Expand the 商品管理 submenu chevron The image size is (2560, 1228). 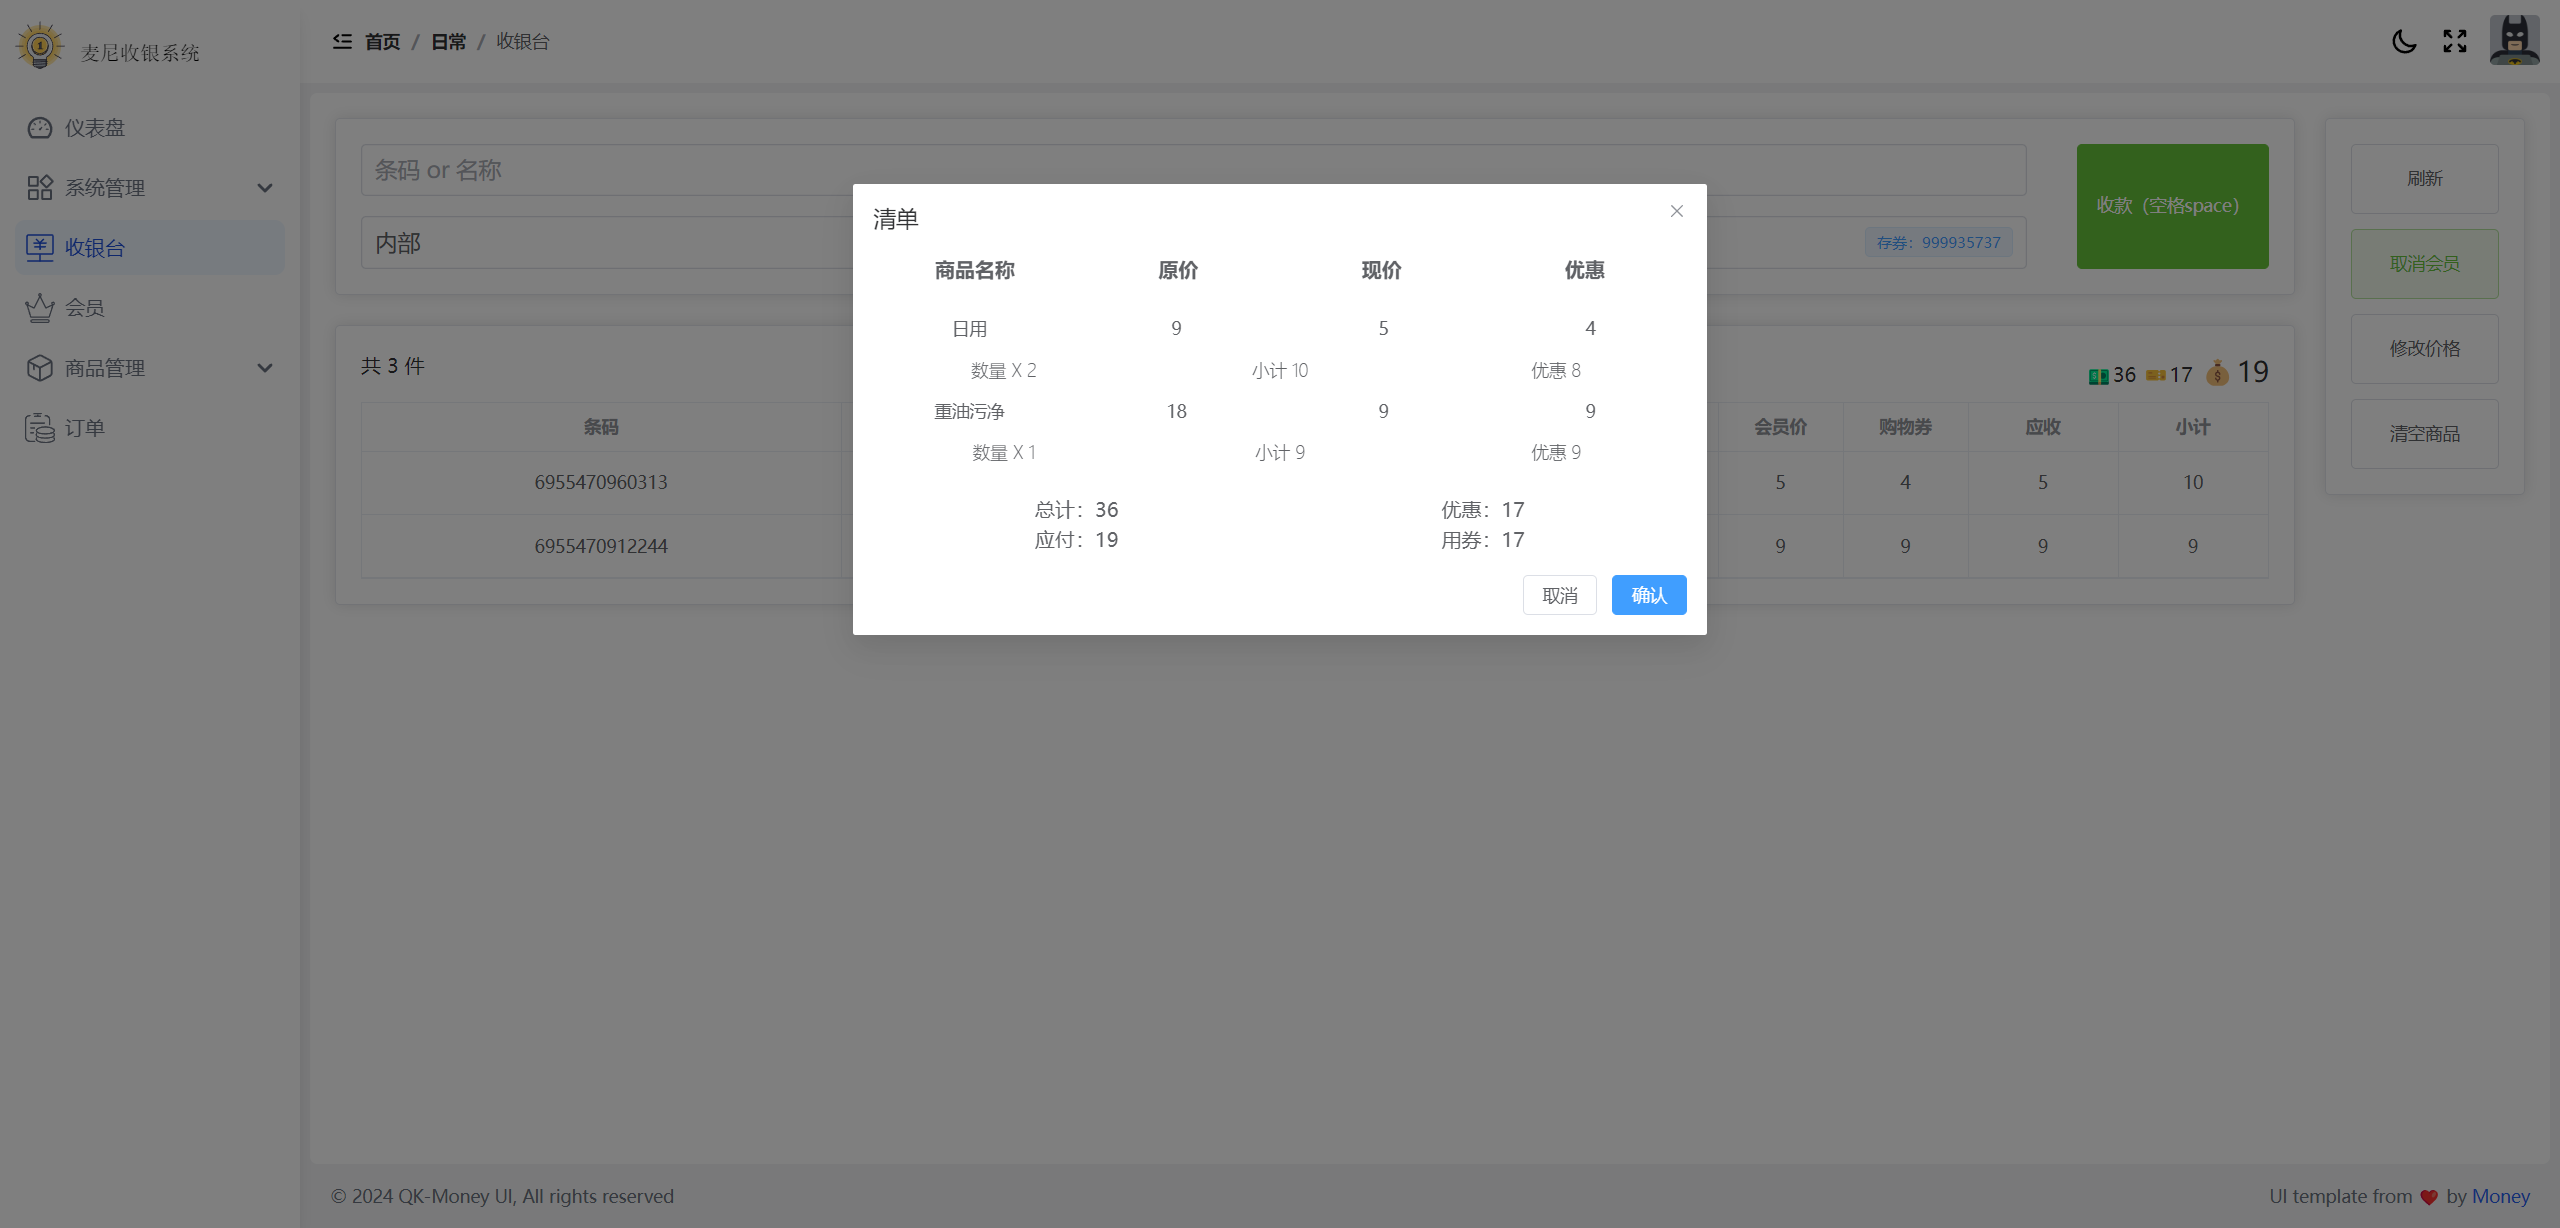pos(265,368)
